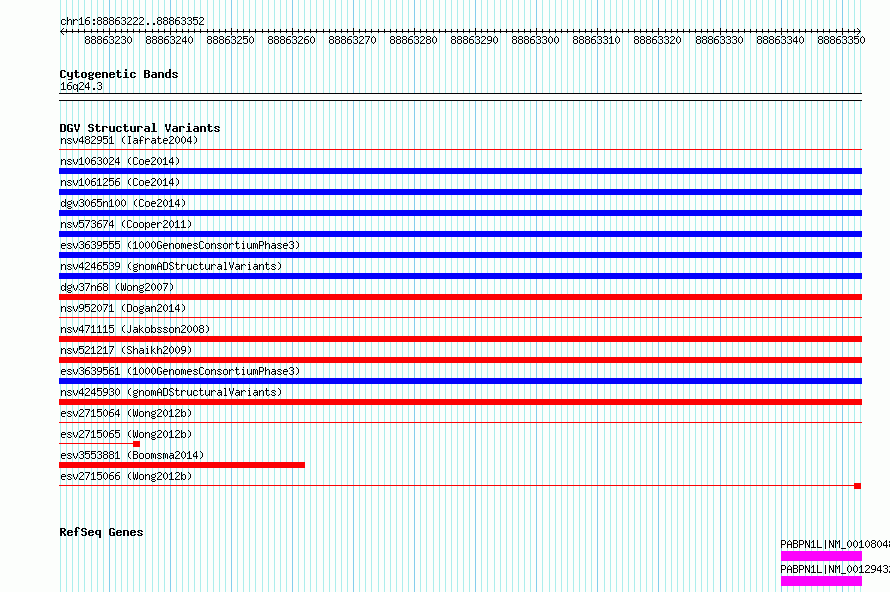Click ruler position 88863330
The height and width of the screenshot is (592, 890).
719,40
